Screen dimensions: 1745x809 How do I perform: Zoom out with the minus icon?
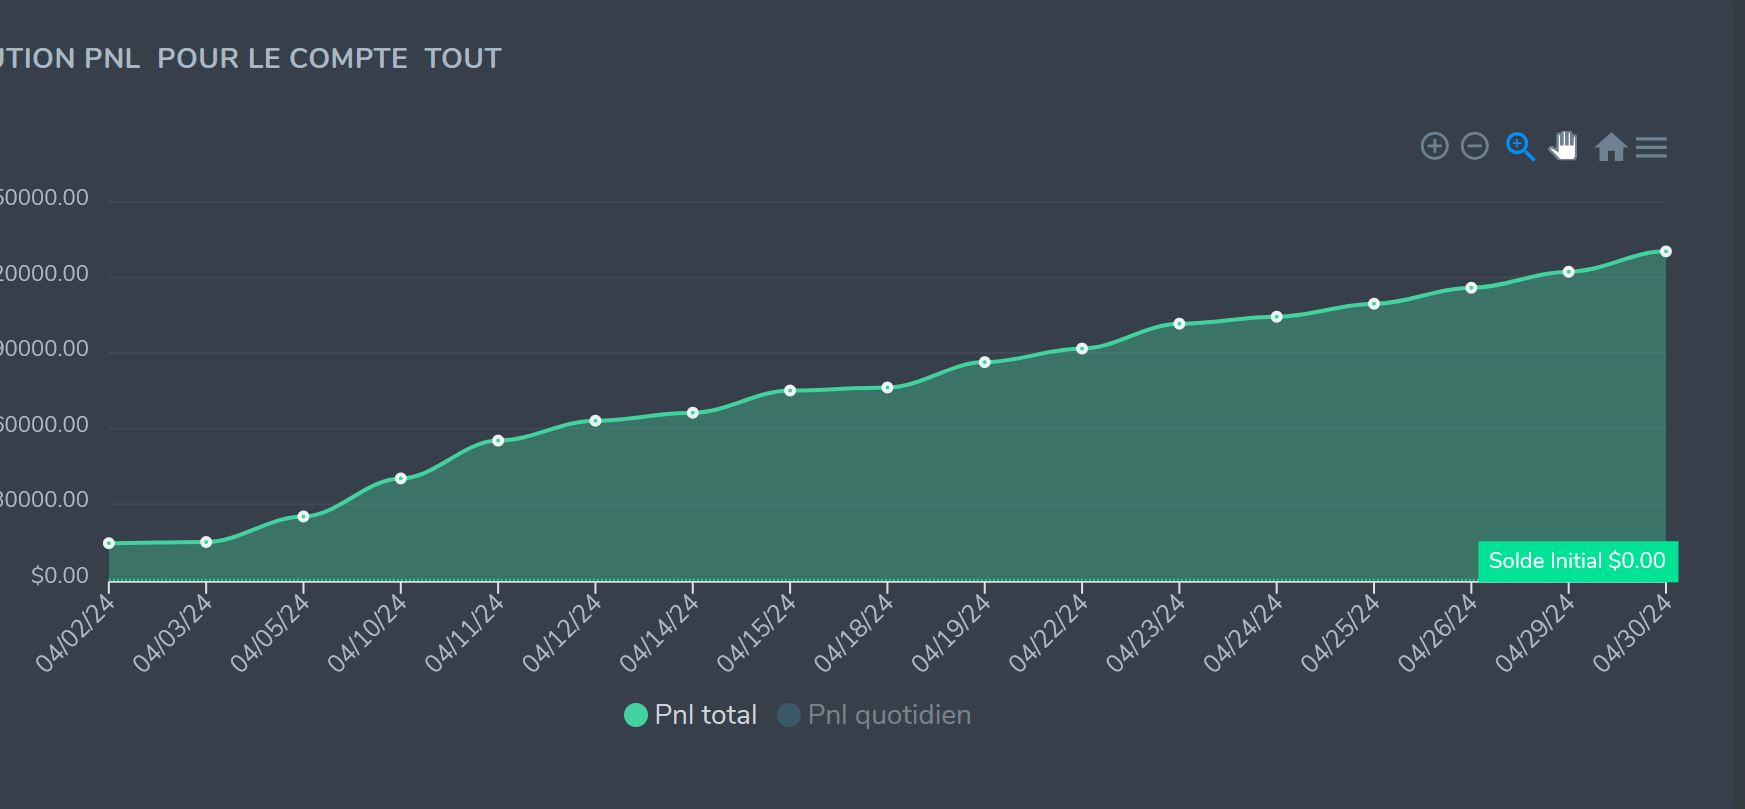[1475, 146]
